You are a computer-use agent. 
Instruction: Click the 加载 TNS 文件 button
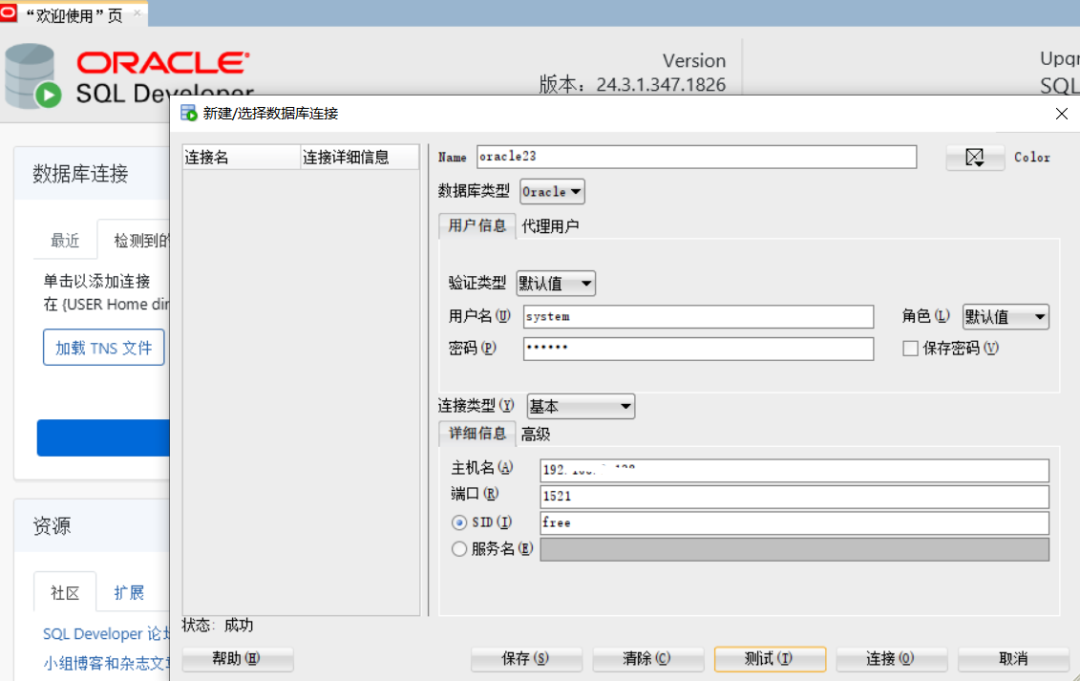coord(104,348)
